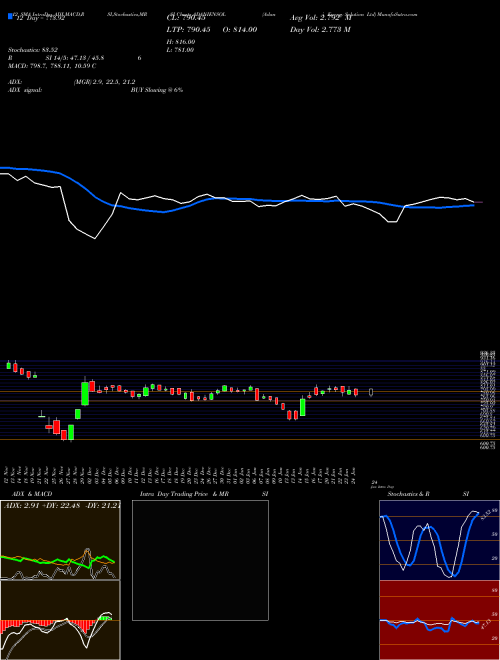The image size is (500, 660).
Task: Click the Stochastics & RSI panel title
Action: click(x=428, y=494)
